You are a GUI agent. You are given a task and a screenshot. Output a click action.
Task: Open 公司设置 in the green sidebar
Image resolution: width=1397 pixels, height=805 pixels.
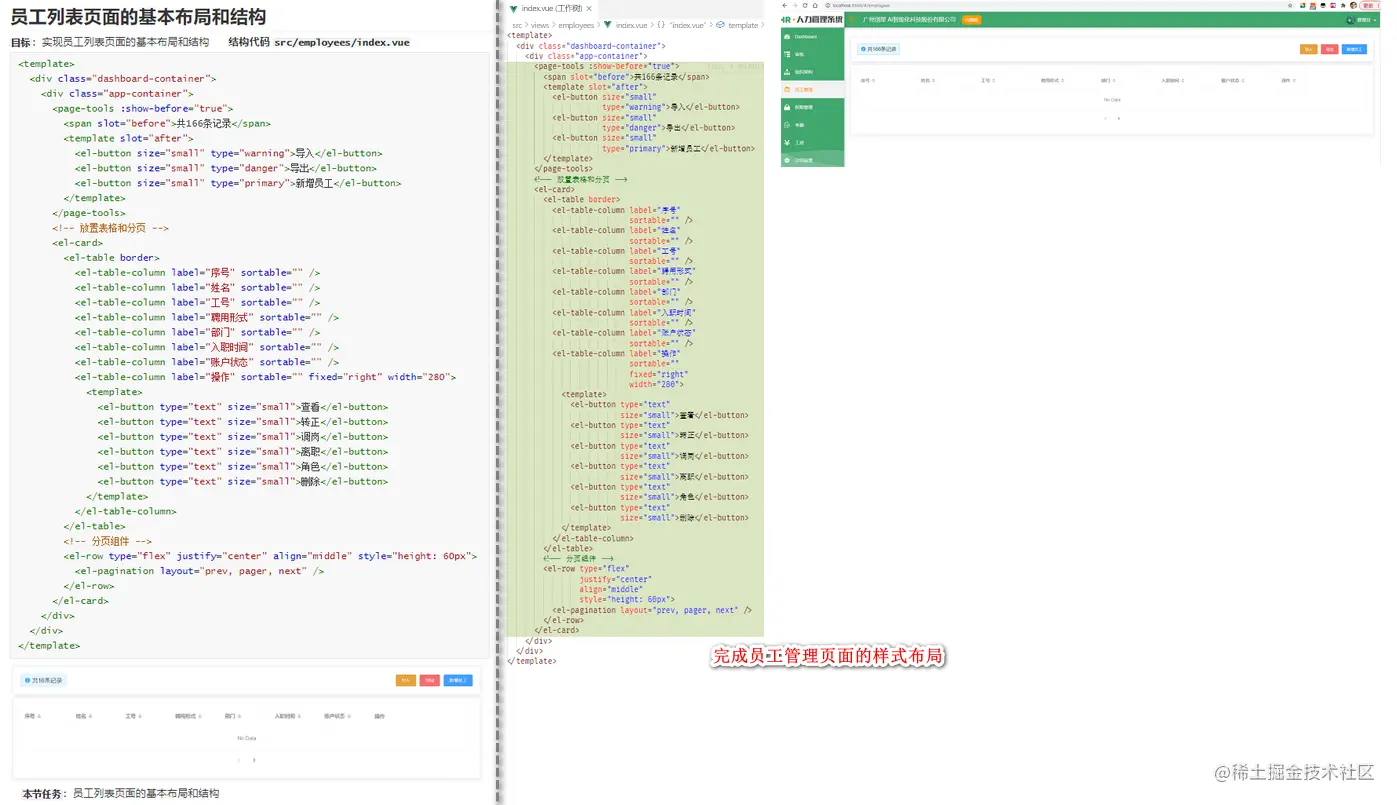[812, 160]
